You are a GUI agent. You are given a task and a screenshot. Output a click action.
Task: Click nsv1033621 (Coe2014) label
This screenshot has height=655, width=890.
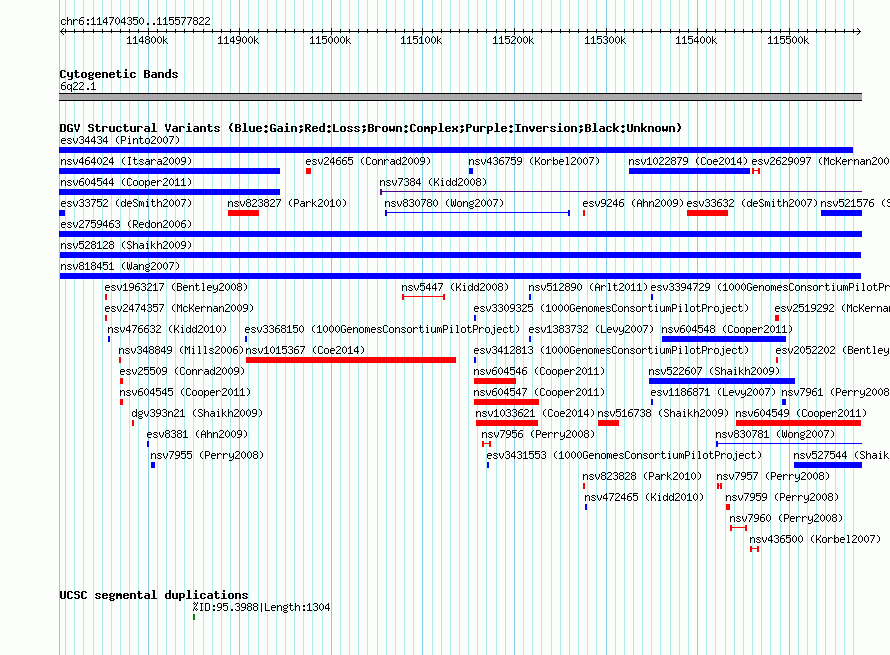(535, 413)
